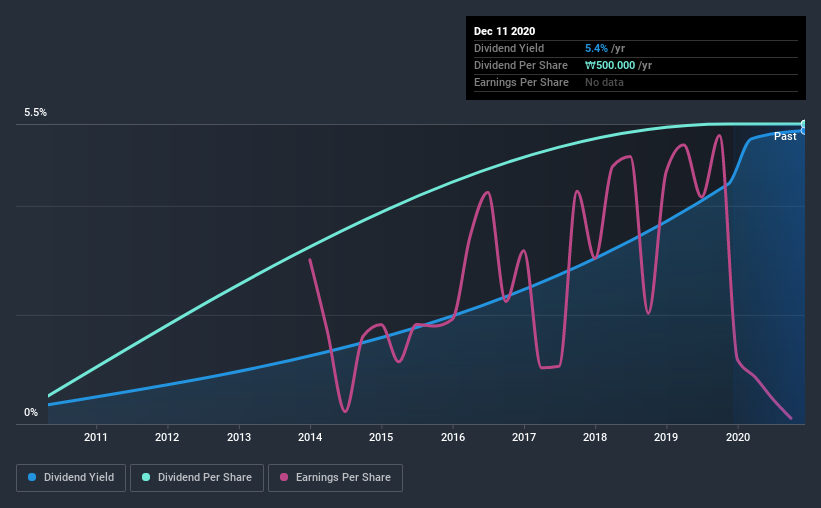The height and width of the screenshot is (508, 821).
Task: Click the ₩500.000 dividend per share value
Action: tap(610, 65)
